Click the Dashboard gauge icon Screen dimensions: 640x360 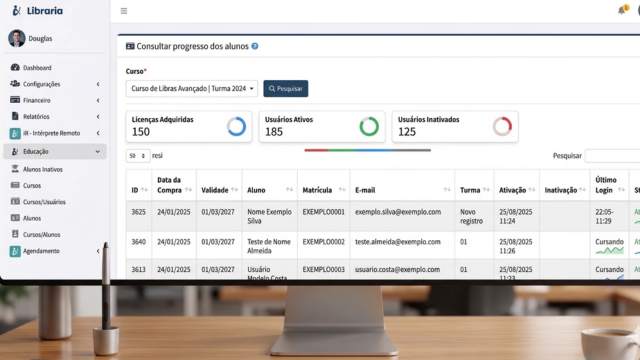tap(15, 67)
